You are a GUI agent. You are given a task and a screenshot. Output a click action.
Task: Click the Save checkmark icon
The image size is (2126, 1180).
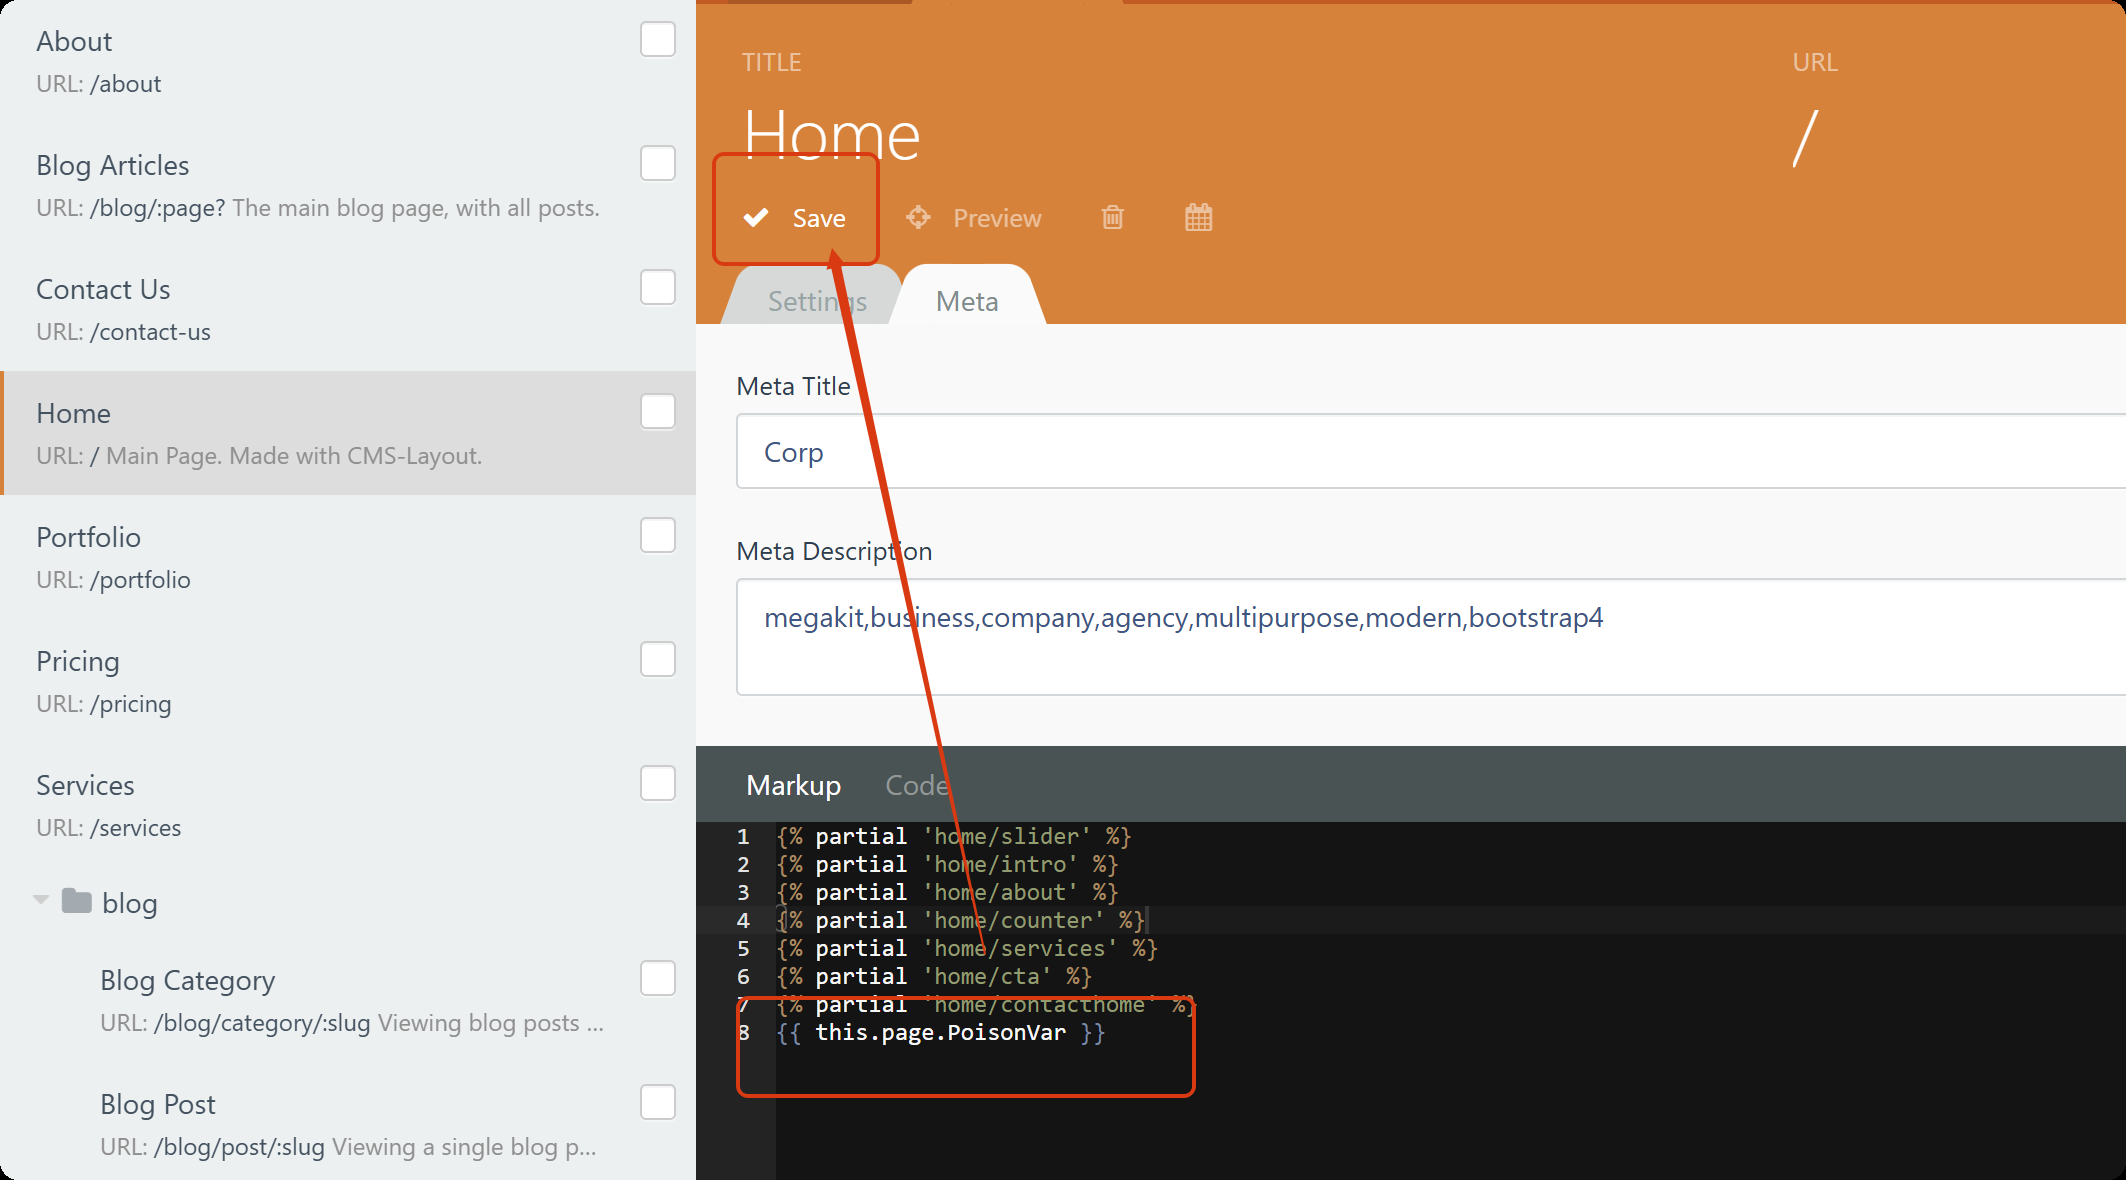[756, 217]
